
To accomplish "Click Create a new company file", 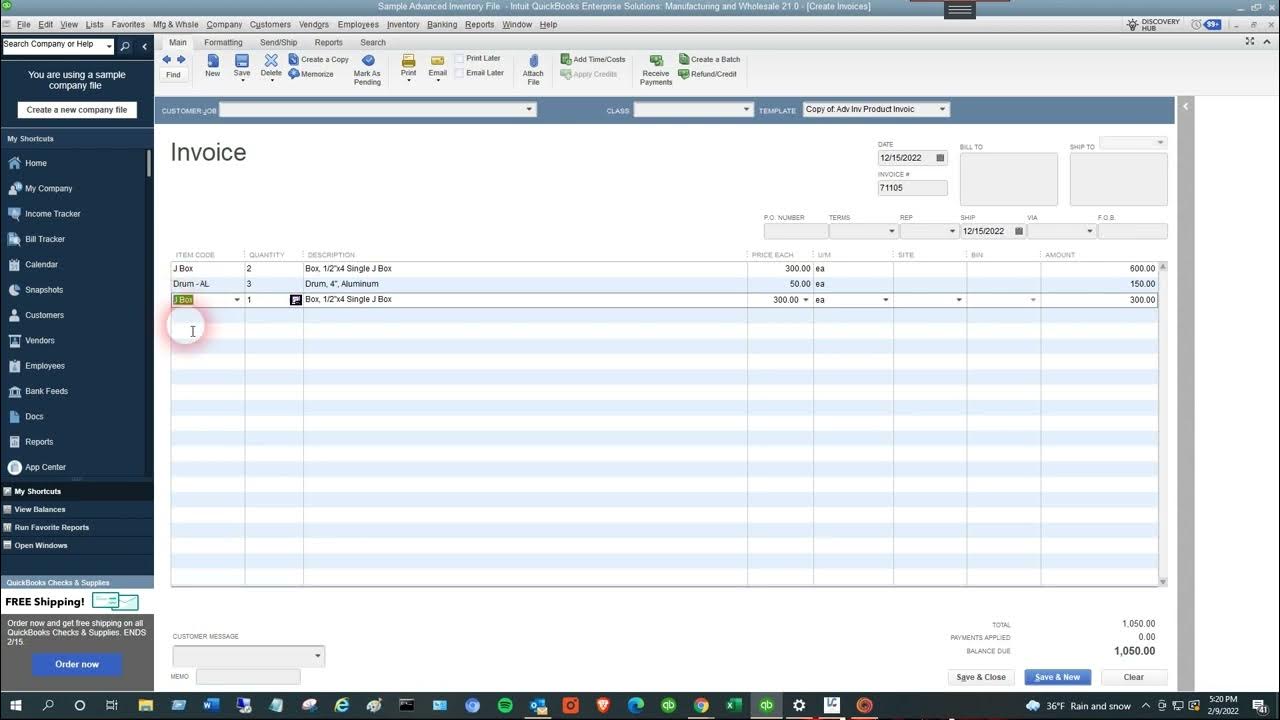I will [x=77, y=110].
